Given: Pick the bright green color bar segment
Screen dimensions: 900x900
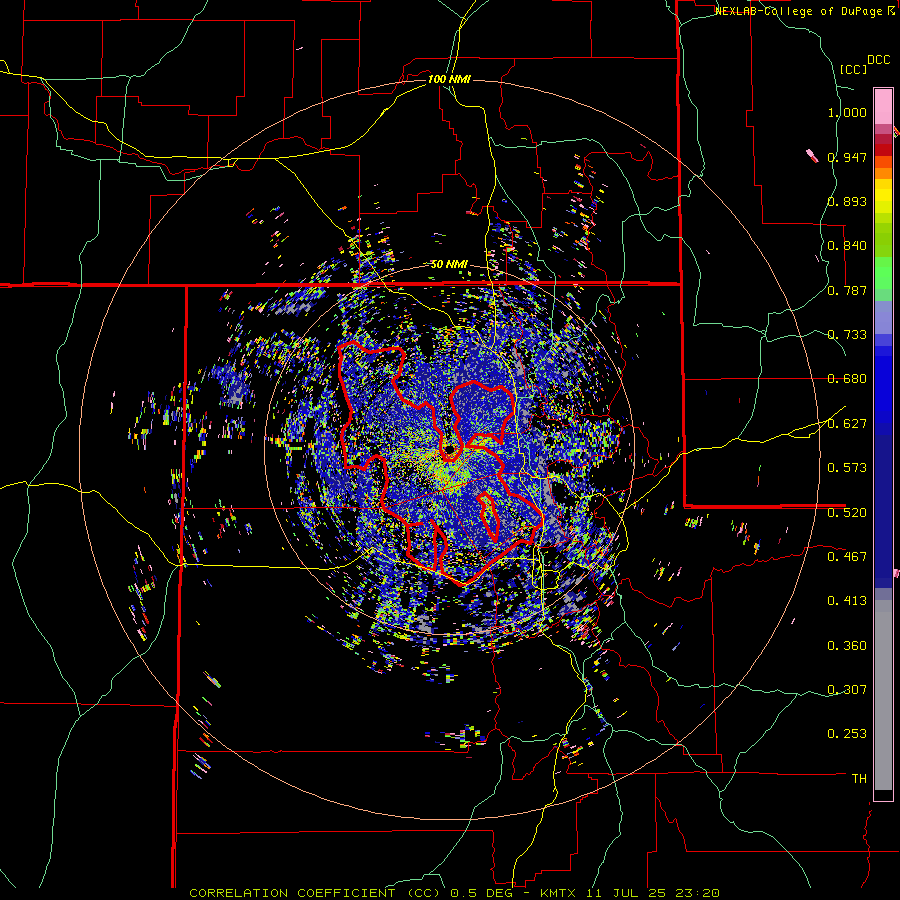Looking at the screenshot, I should point(883,273).
